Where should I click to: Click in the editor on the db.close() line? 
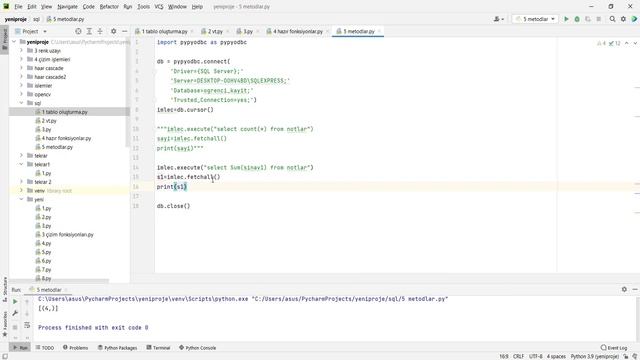173,206
